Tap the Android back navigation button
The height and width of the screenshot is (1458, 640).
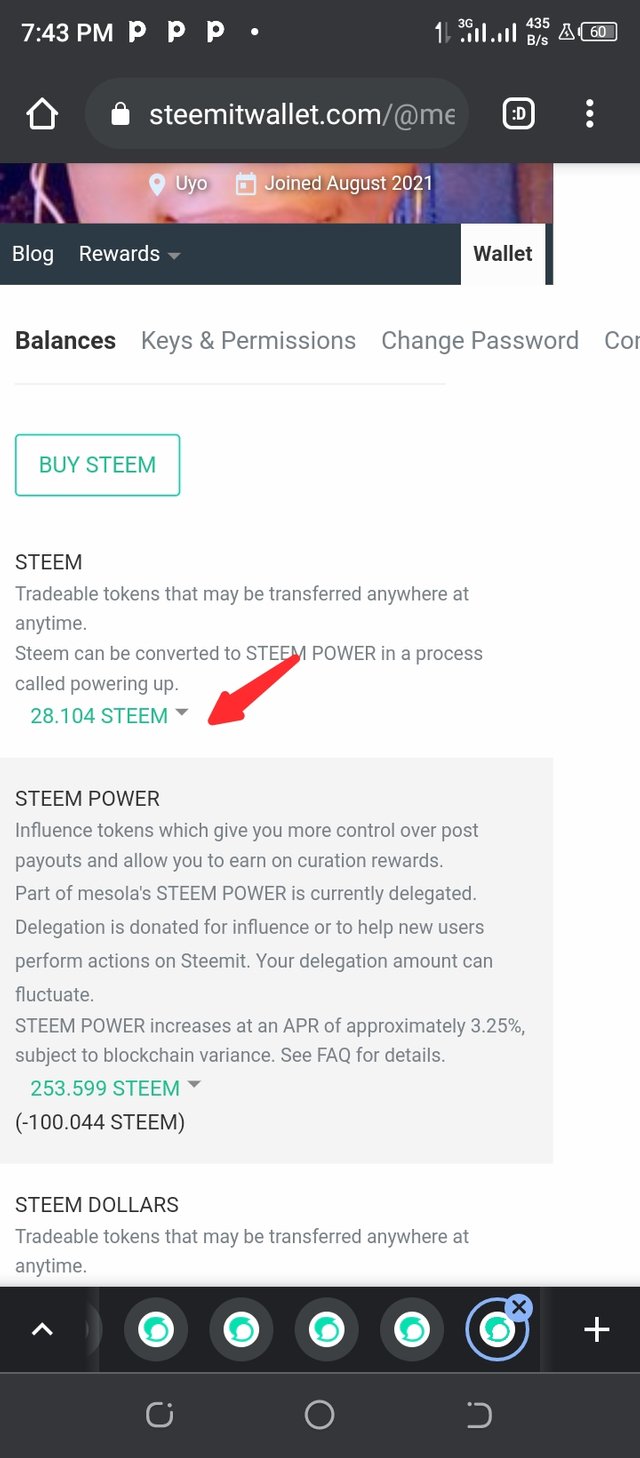pyautogui.click(x=479, y=1415)
